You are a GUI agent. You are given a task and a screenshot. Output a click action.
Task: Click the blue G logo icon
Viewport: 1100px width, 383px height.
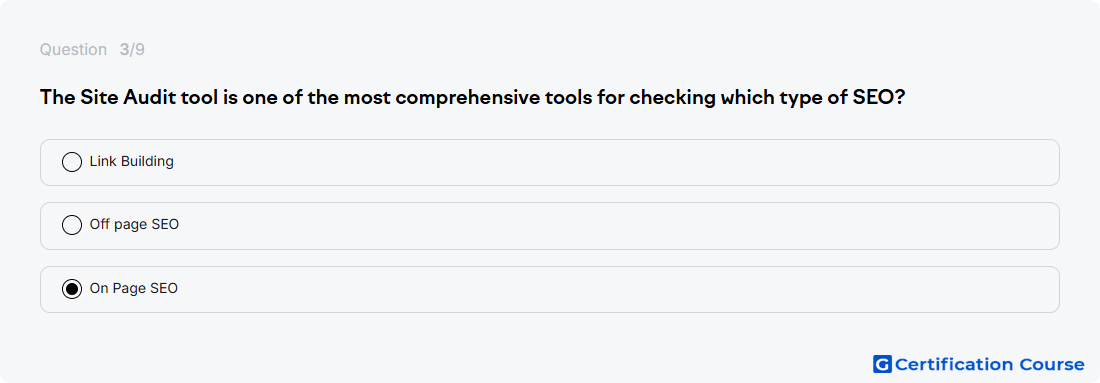pyautogui.click(x=882, y=364)
